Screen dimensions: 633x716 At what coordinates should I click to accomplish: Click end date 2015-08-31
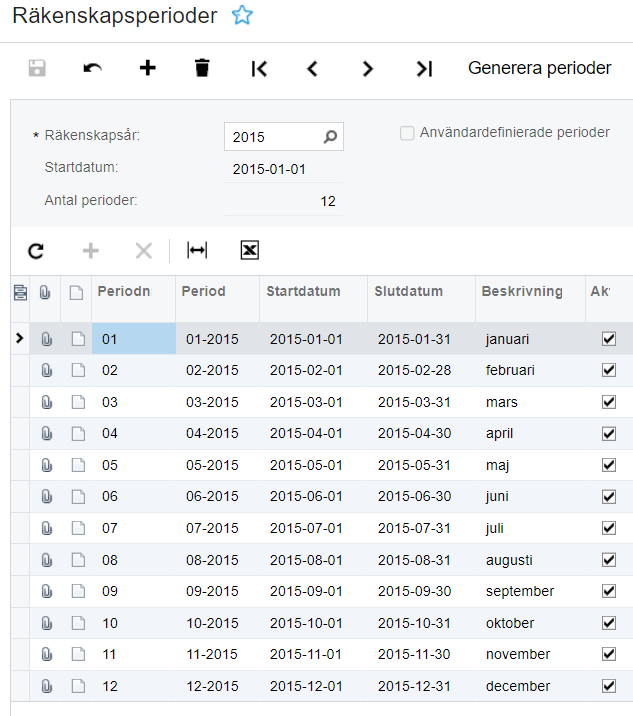421,560
